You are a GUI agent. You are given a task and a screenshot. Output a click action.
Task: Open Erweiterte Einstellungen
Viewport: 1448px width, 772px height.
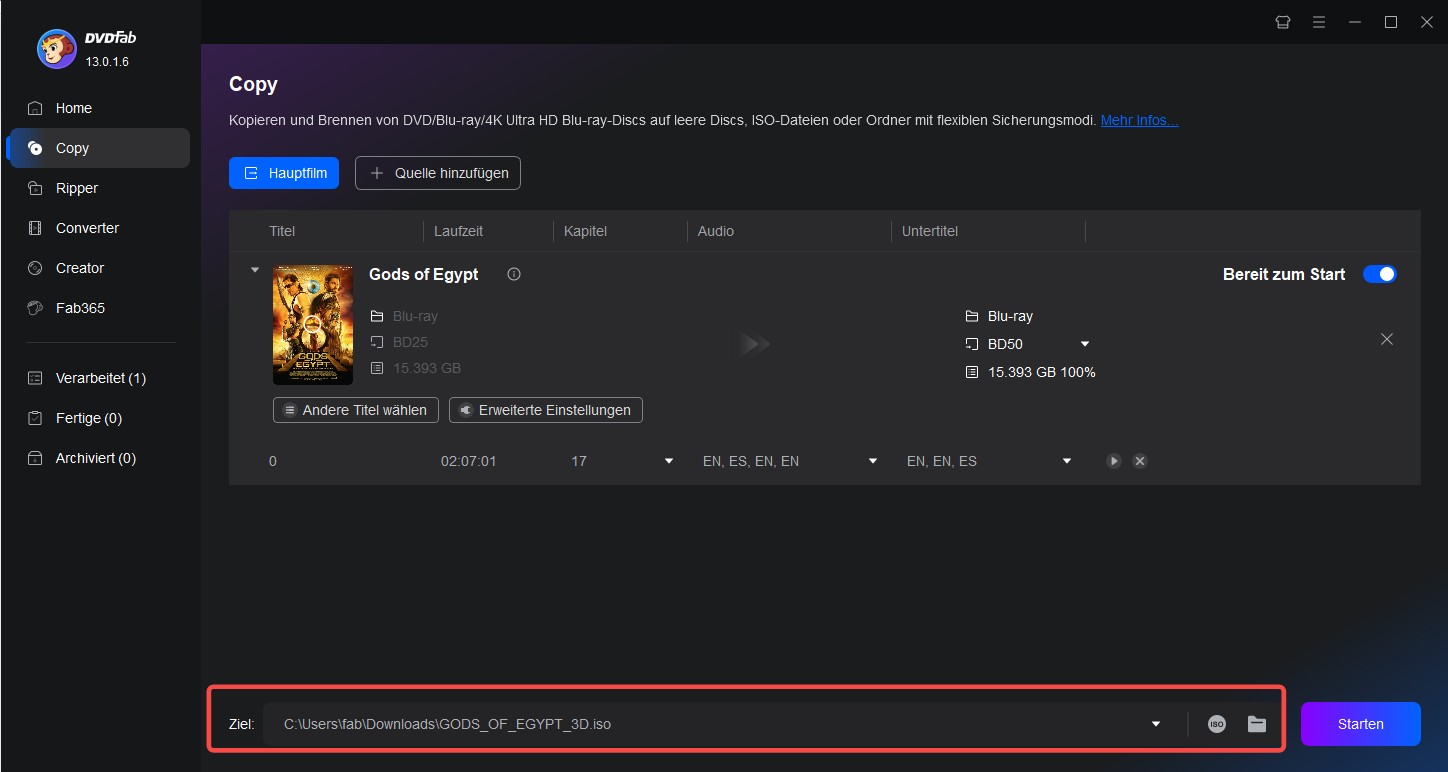coord(546,410)
